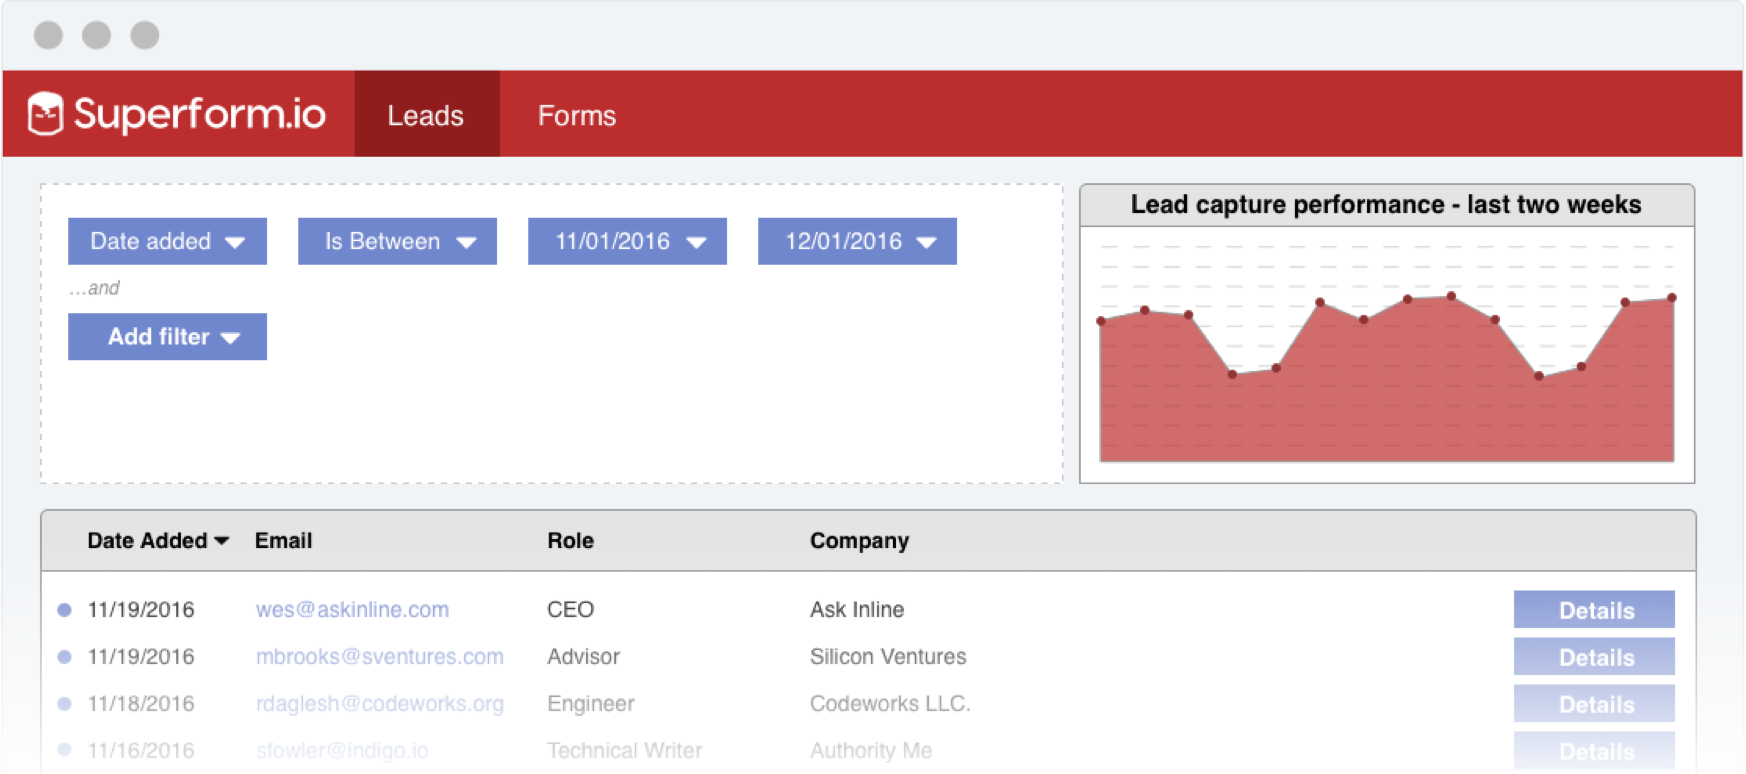This screenshot has height=774, width=1746.
Task: Click the rdaglesh@codeworks.org email link
Action: [379, 704]
